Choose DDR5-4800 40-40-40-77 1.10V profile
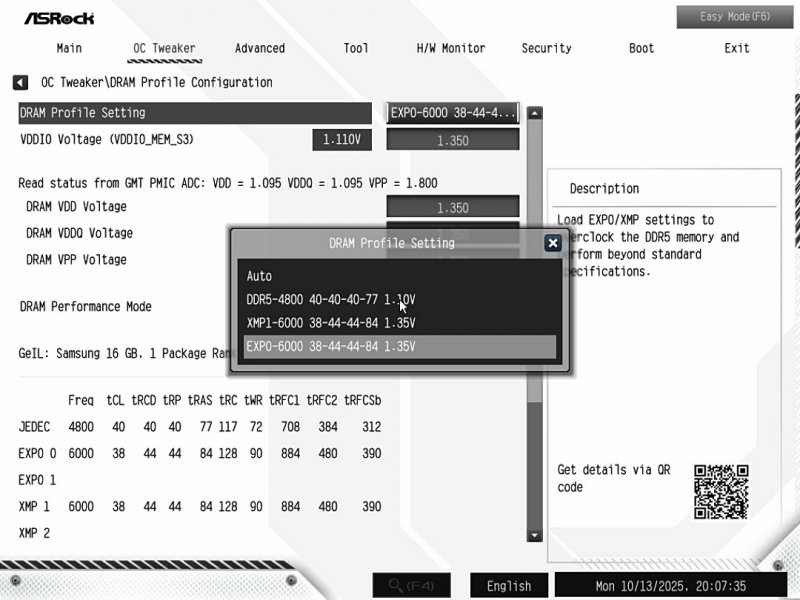This screenshot has height=600, width=800. coord(330,299)
